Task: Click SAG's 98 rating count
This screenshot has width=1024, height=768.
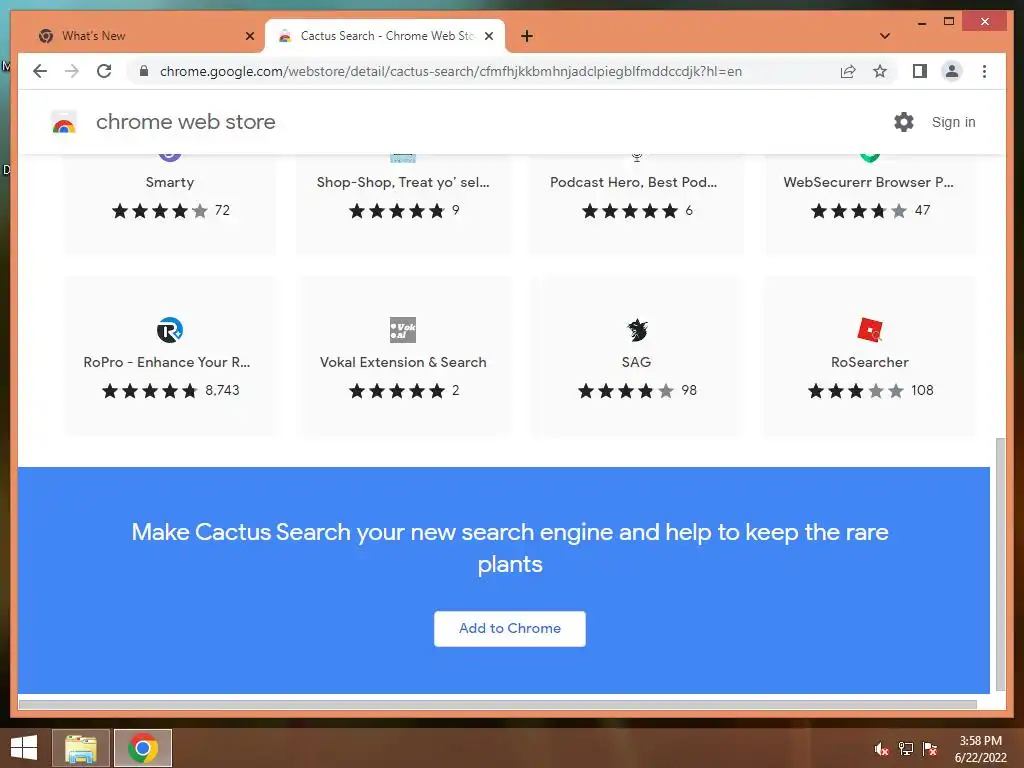Action: [x=689, y=391]
